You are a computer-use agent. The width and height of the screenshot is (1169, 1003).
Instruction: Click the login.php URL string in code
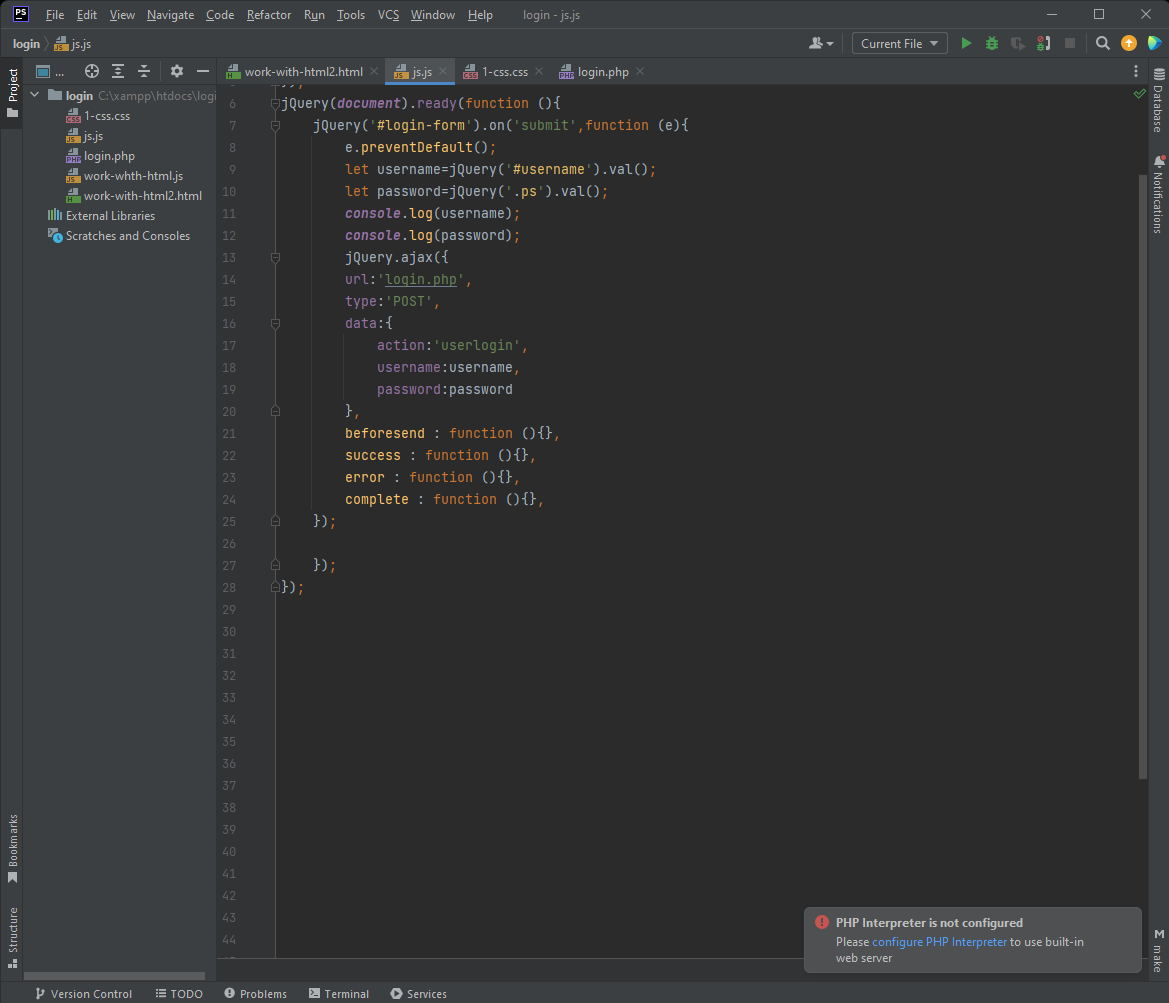click(x=420, y=280)
